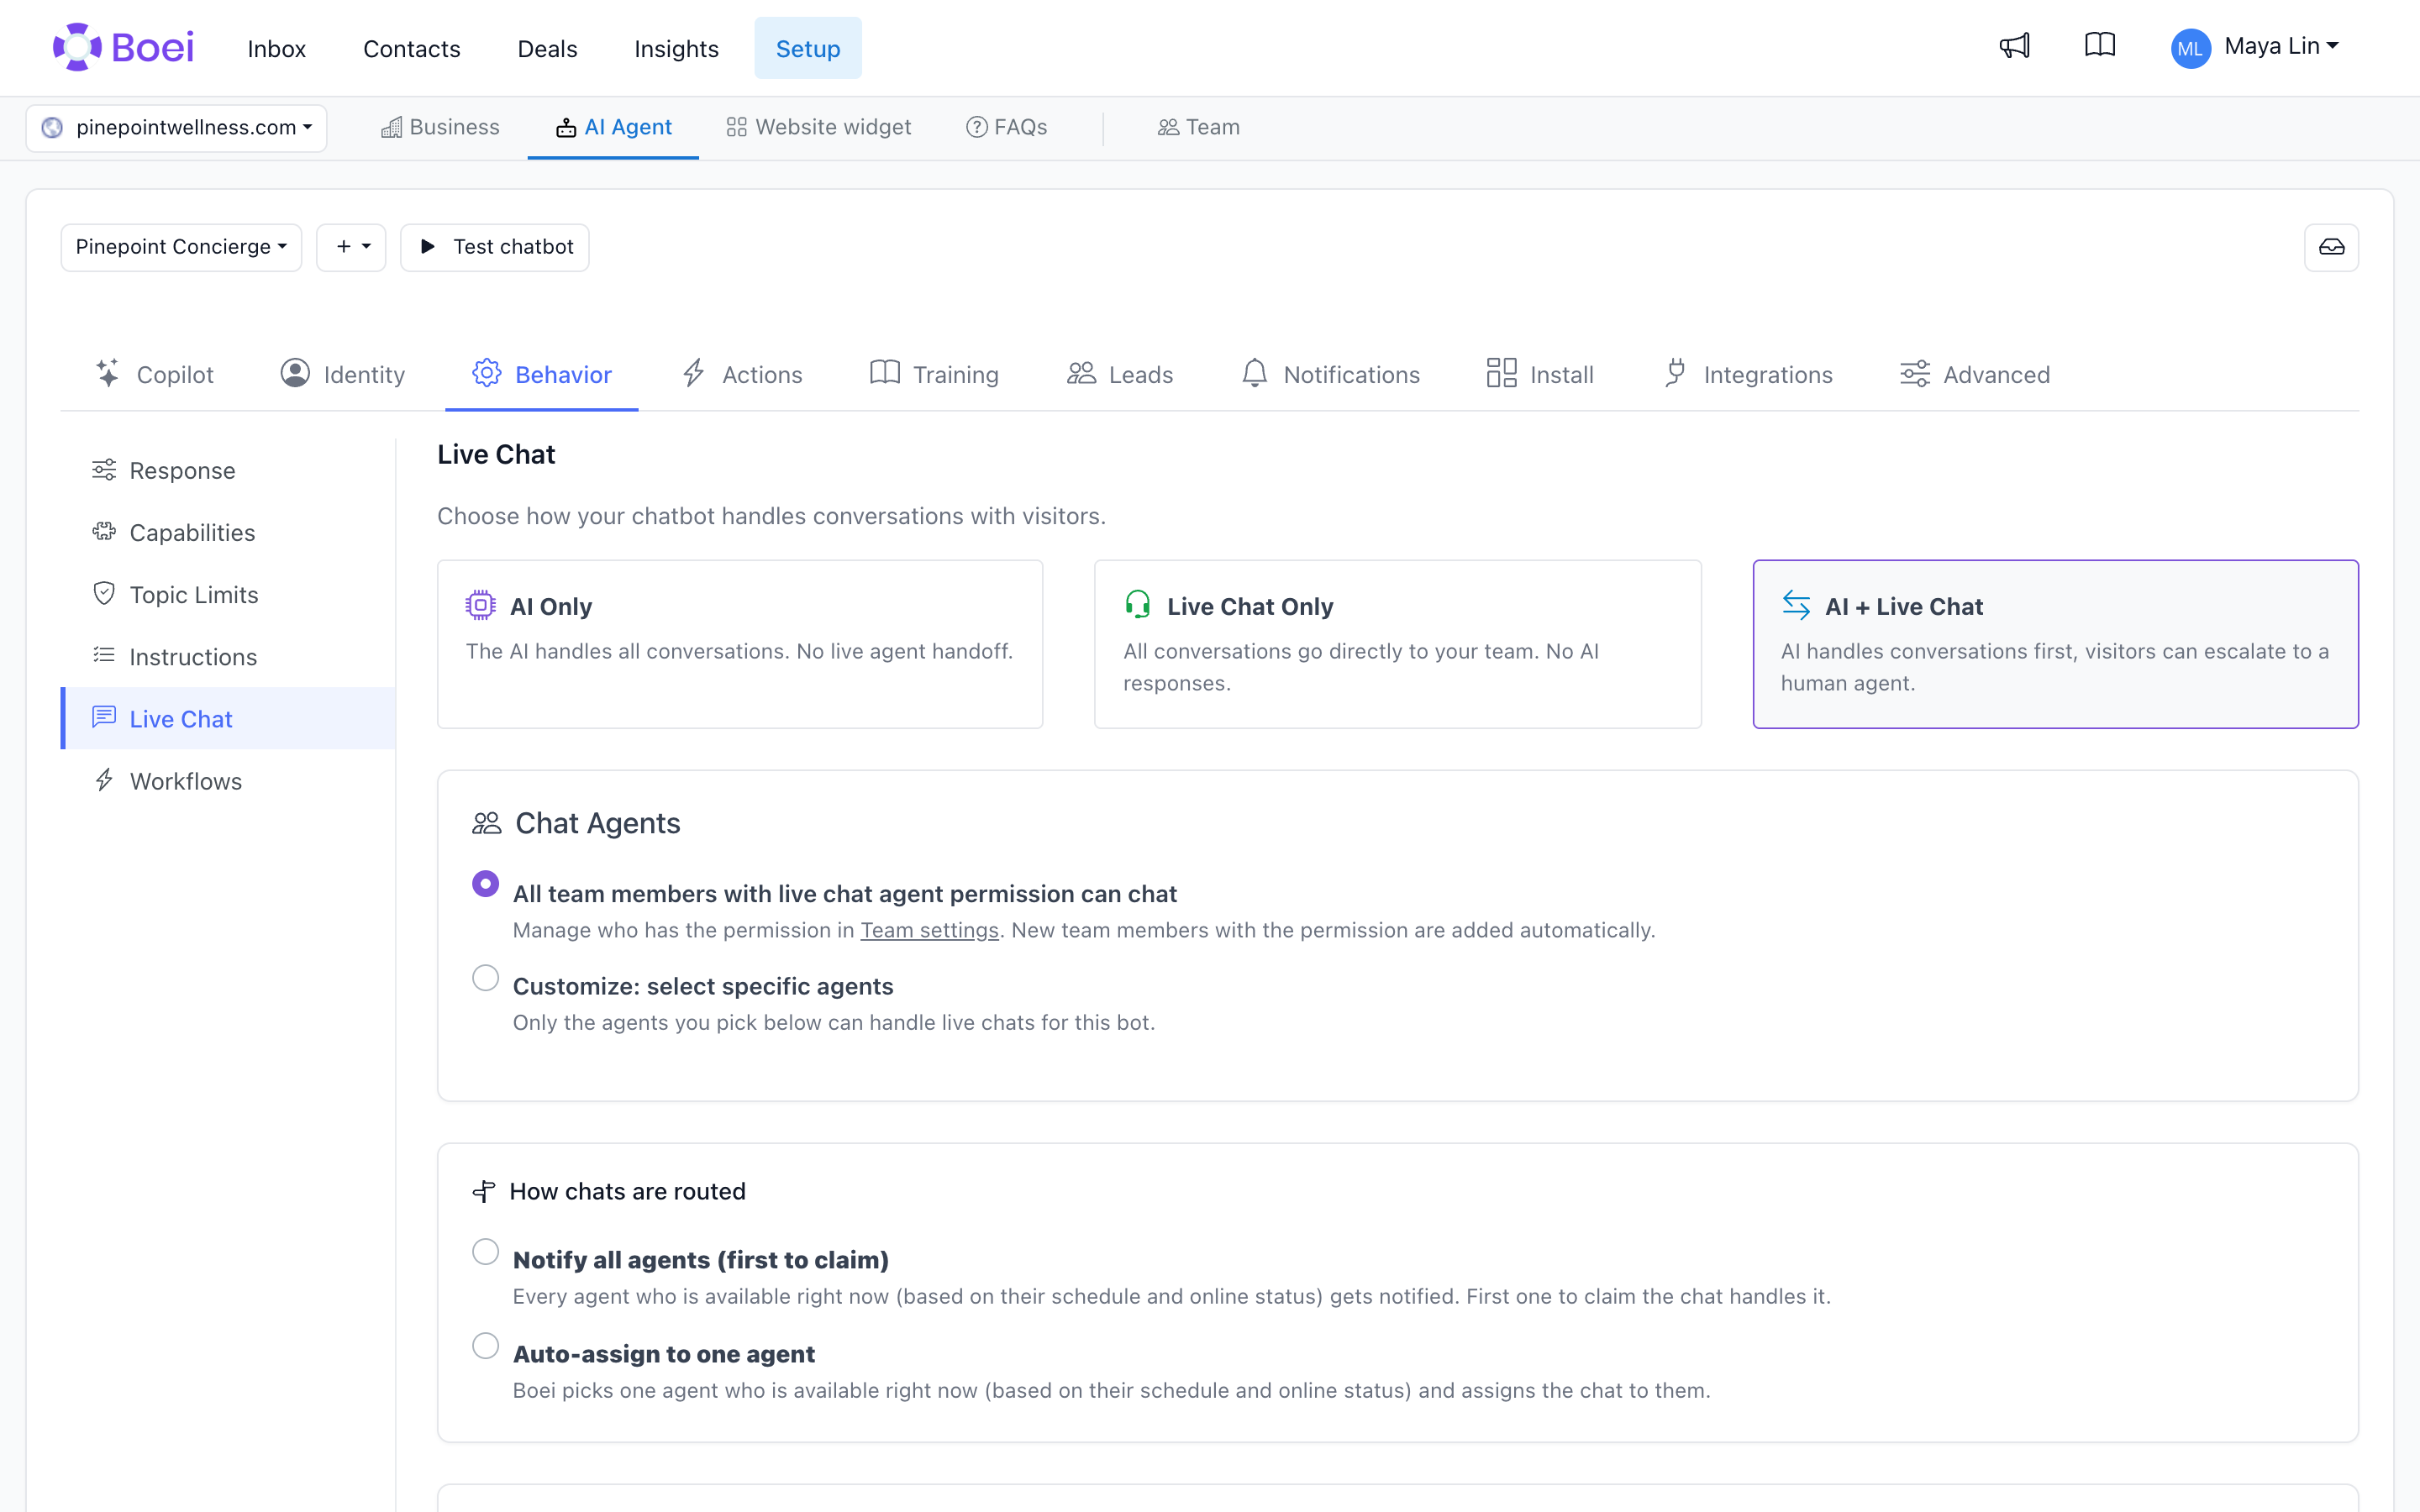2420x1512 pixels.
Task: Select Auto-assign to one agent radio
Action: tap(485, 1345)
